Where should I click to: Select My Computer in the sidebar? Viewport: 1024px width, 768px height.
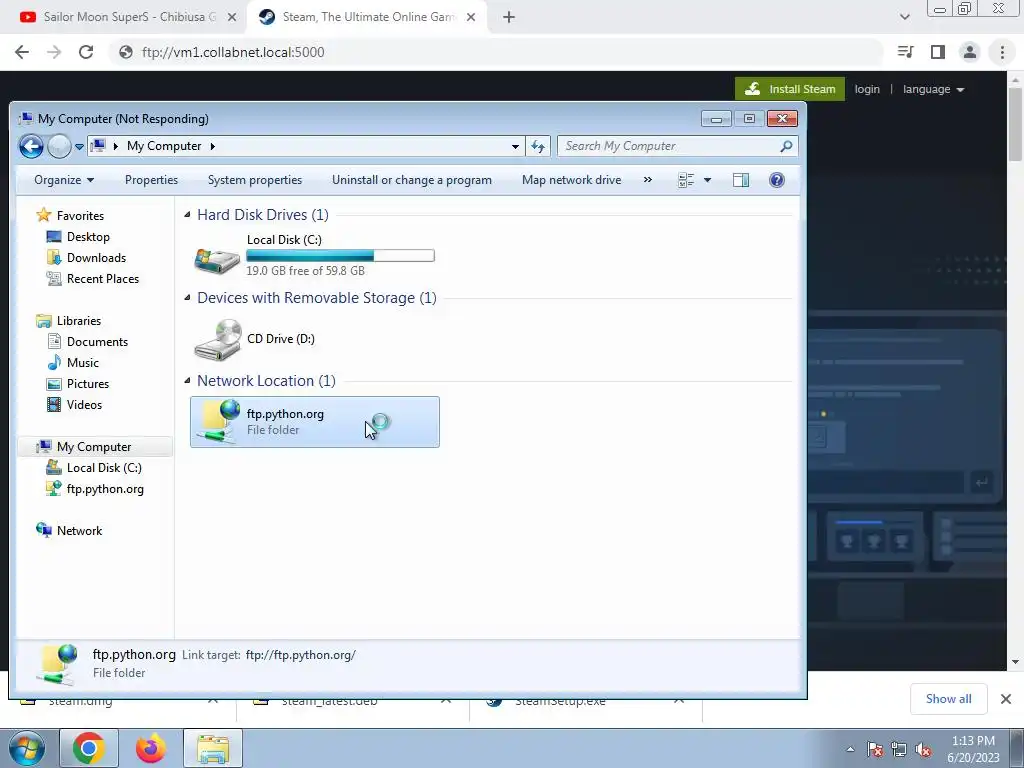pos(93,447)
